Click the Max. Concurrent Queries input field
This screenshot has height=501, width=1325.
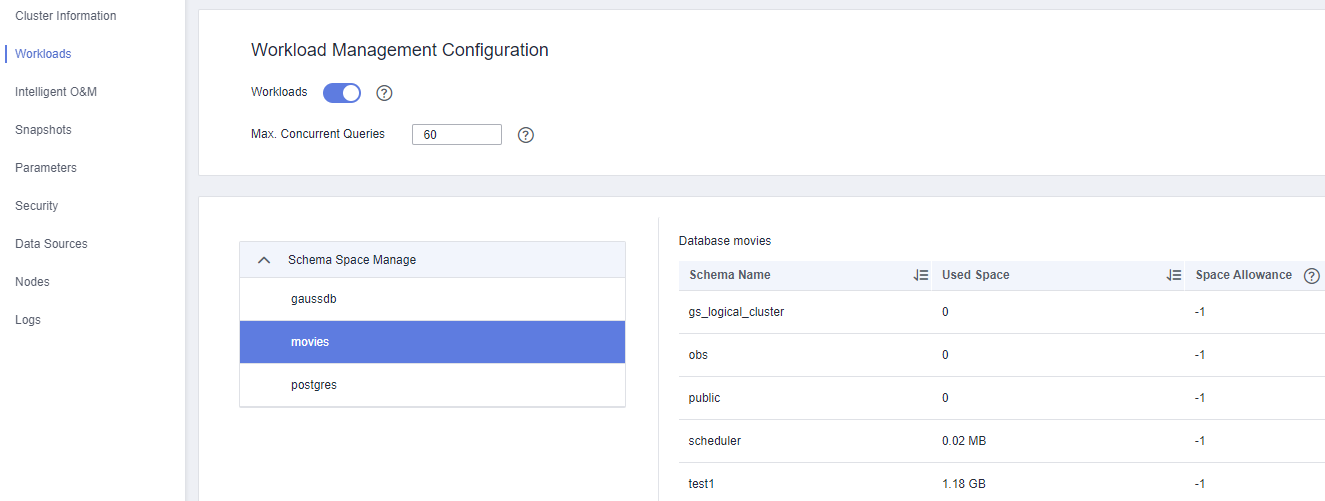456,135
